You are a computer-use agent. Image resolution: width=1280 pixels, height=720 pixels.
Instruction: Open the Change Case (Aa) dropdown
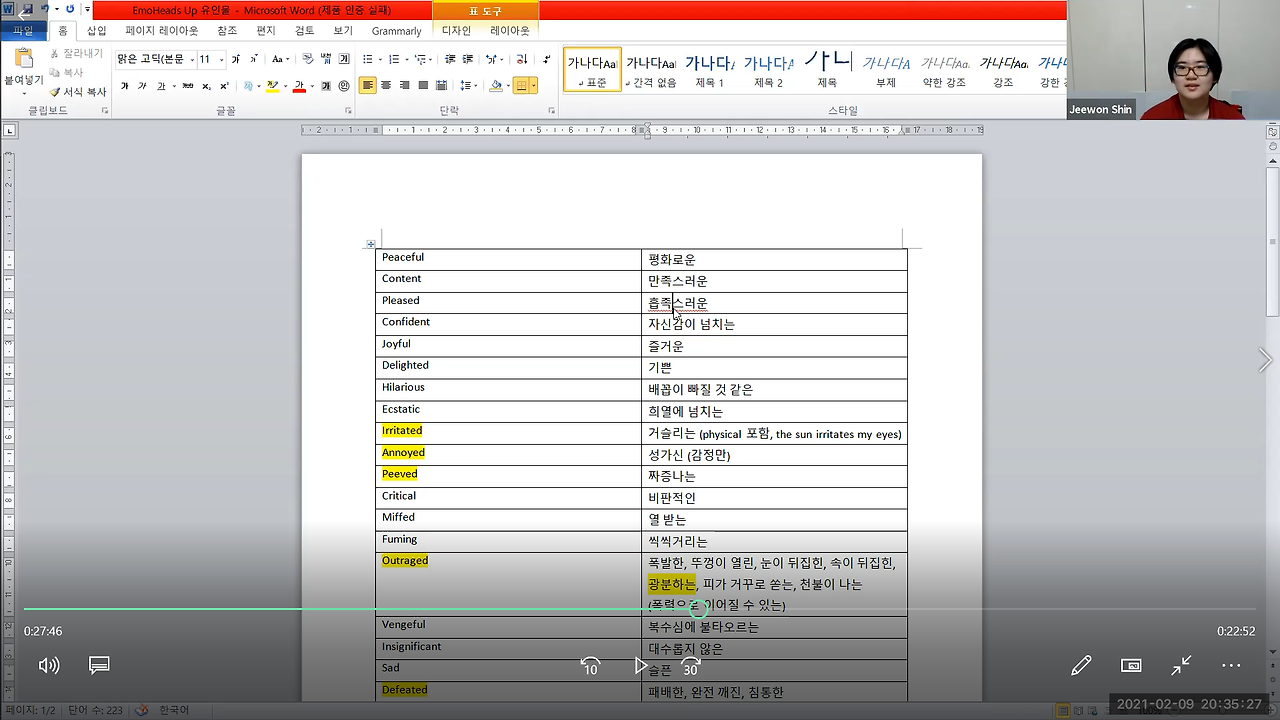pyautogui.click(x=281, y=59)
